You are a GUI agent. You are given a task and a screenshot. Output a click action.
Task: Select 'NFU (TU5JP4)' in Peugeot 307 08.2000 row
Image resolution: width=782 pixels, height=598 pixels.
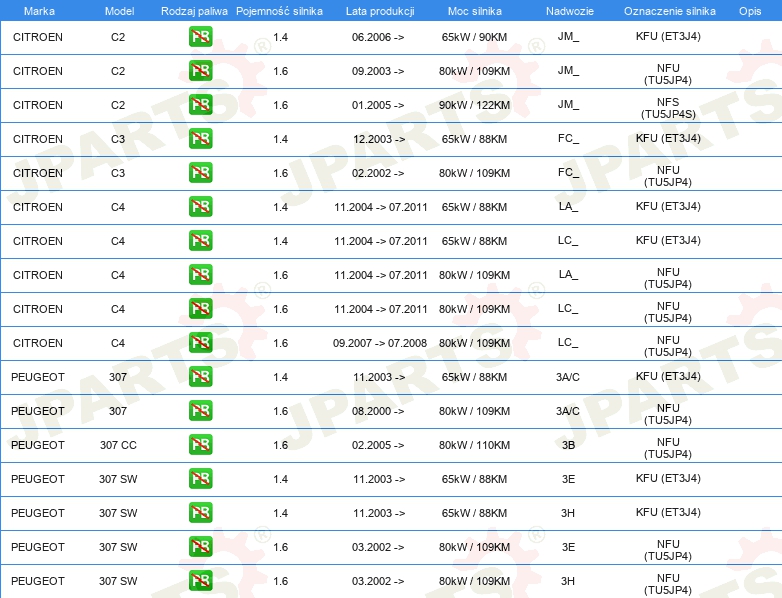coord(668,414)
